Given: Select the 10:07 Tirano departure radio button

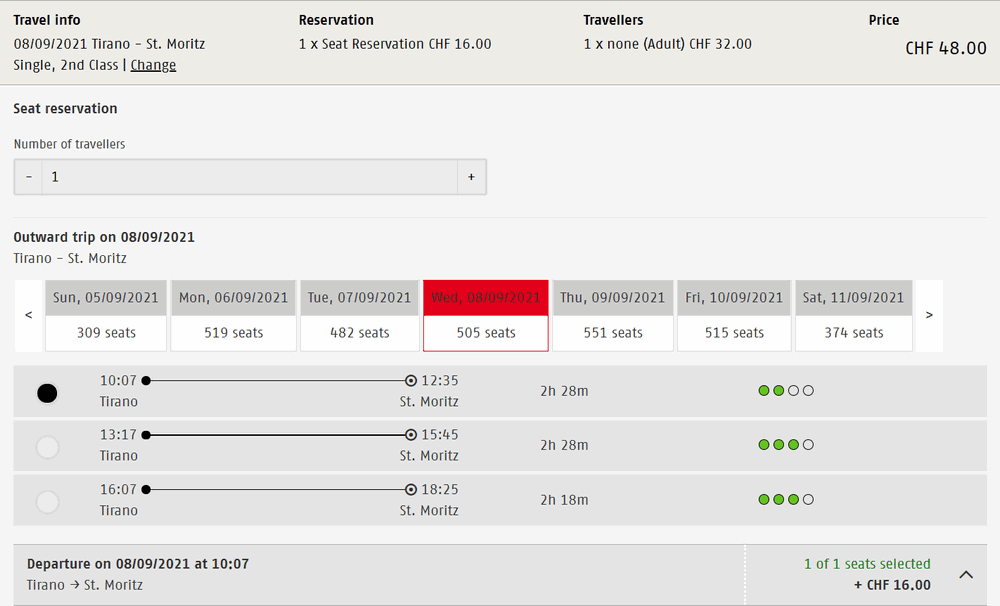Looking at the screenshot, I should coord(47,393).
